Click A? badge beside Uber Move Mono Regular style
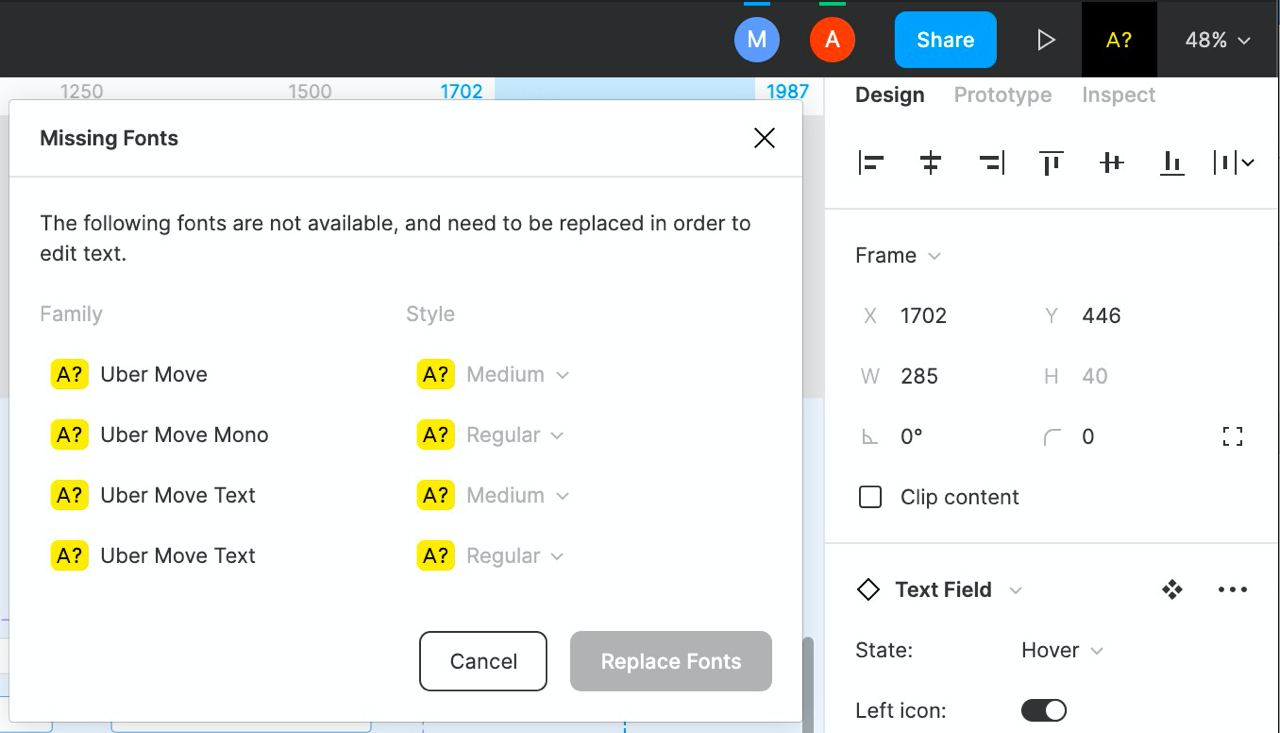The height and width of the screenshot is (733, 1280). click(436, 435)
